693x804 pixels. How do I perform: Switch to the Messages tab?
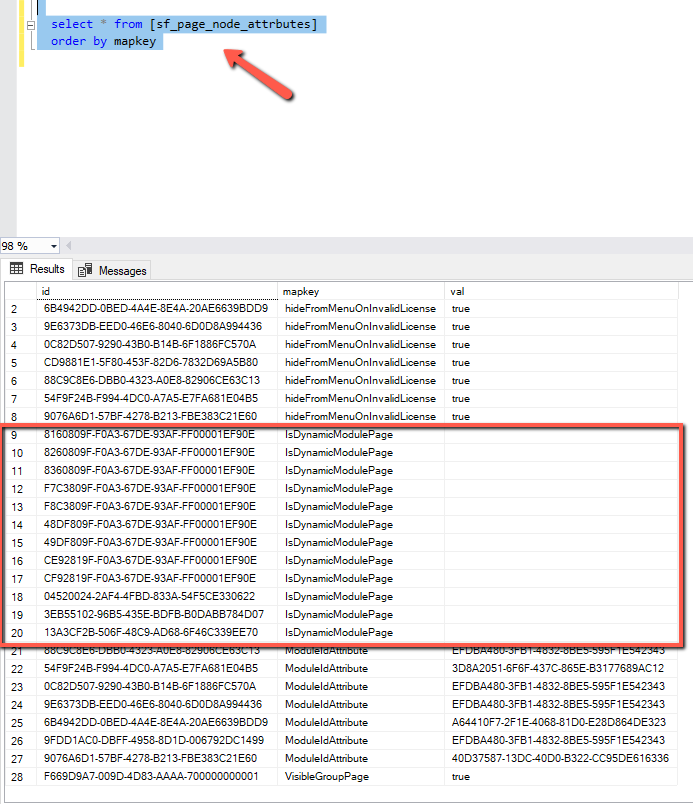(112, 270)
